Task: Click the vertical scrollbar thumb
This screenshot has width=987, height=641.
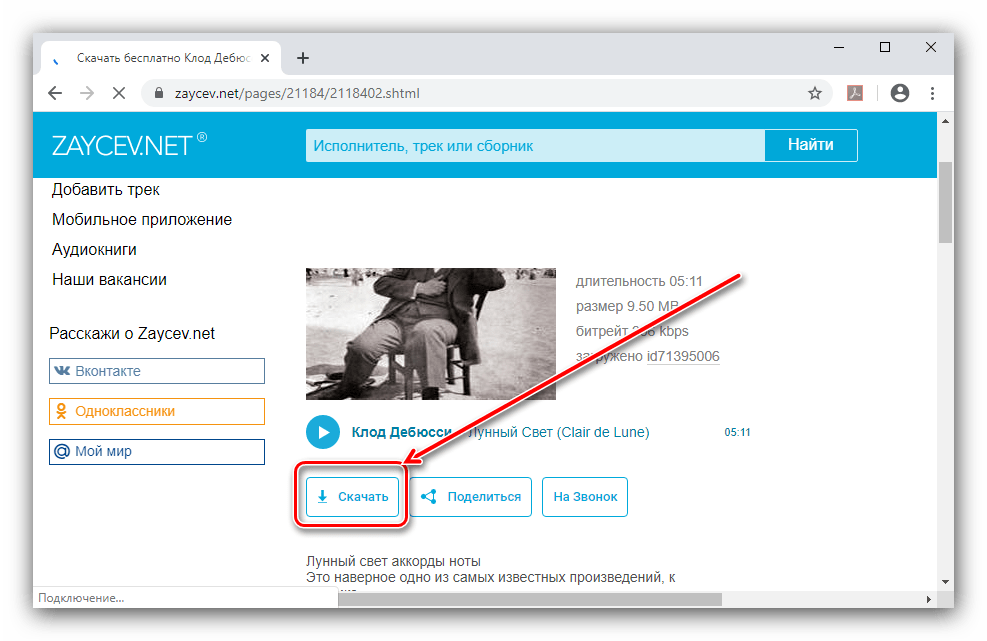Action: [x=945, y=202]
